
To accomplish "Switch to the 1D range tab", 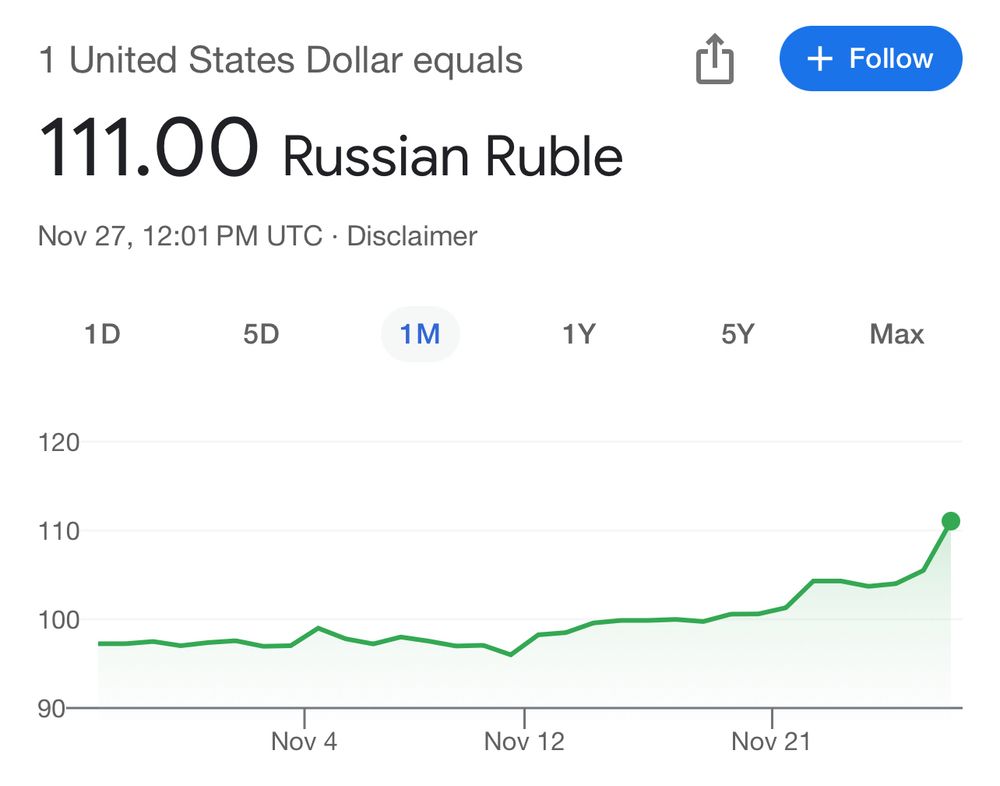I will coord(102,334).
